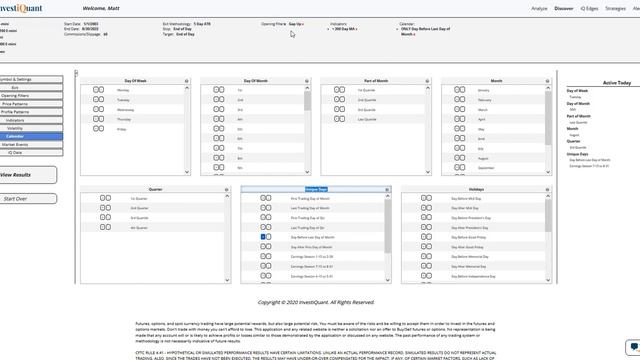Open the Opening Filters section
The image size is (640, 360).
click(x=31, y=96)
